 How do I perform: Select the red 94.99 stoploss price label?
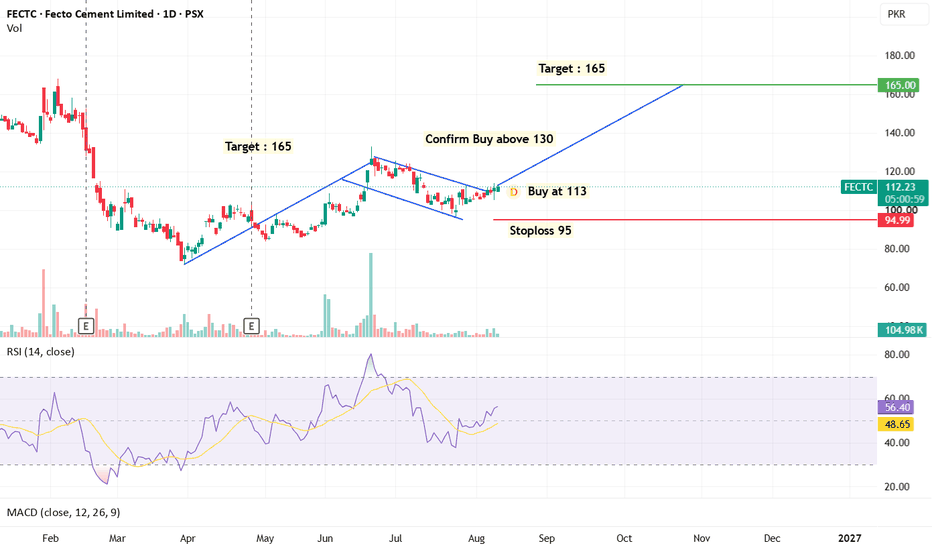click(897, 221)
